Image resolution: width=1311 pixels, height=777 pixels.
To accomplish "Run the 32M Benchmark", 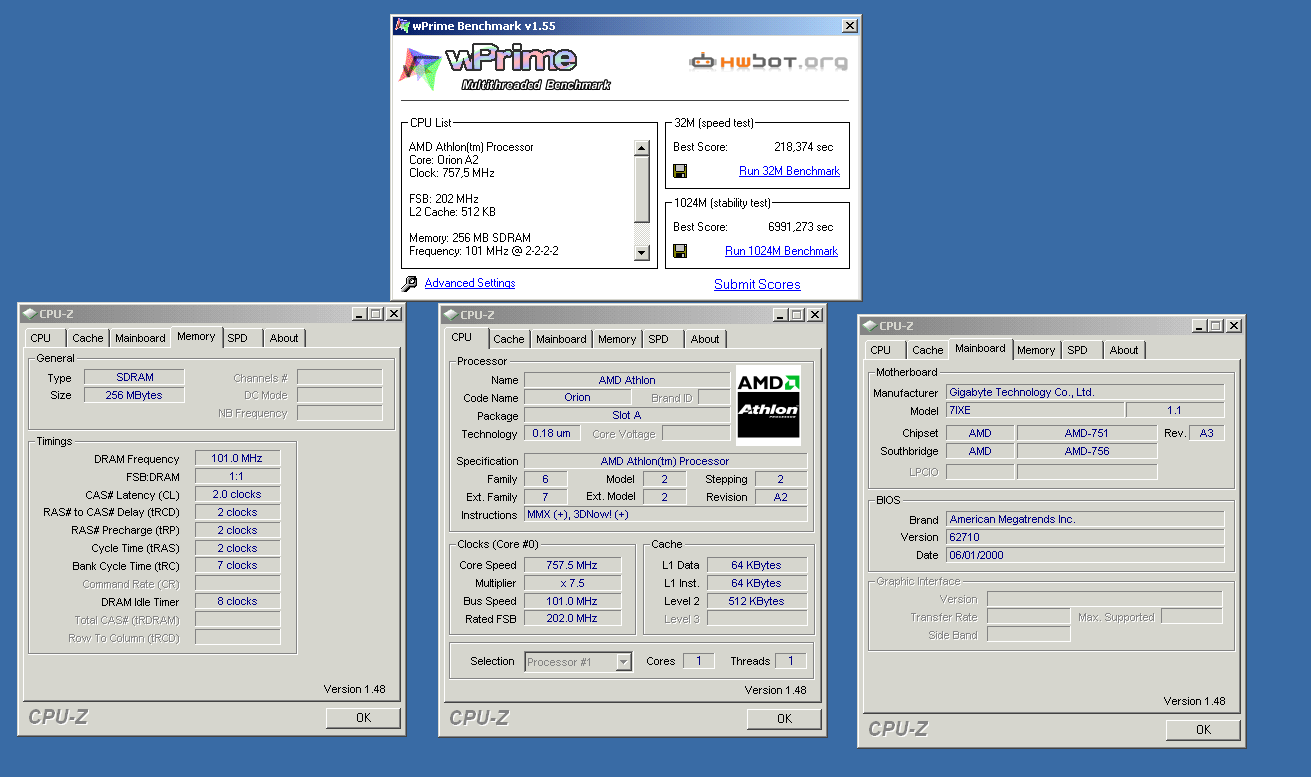I will 789,171.
